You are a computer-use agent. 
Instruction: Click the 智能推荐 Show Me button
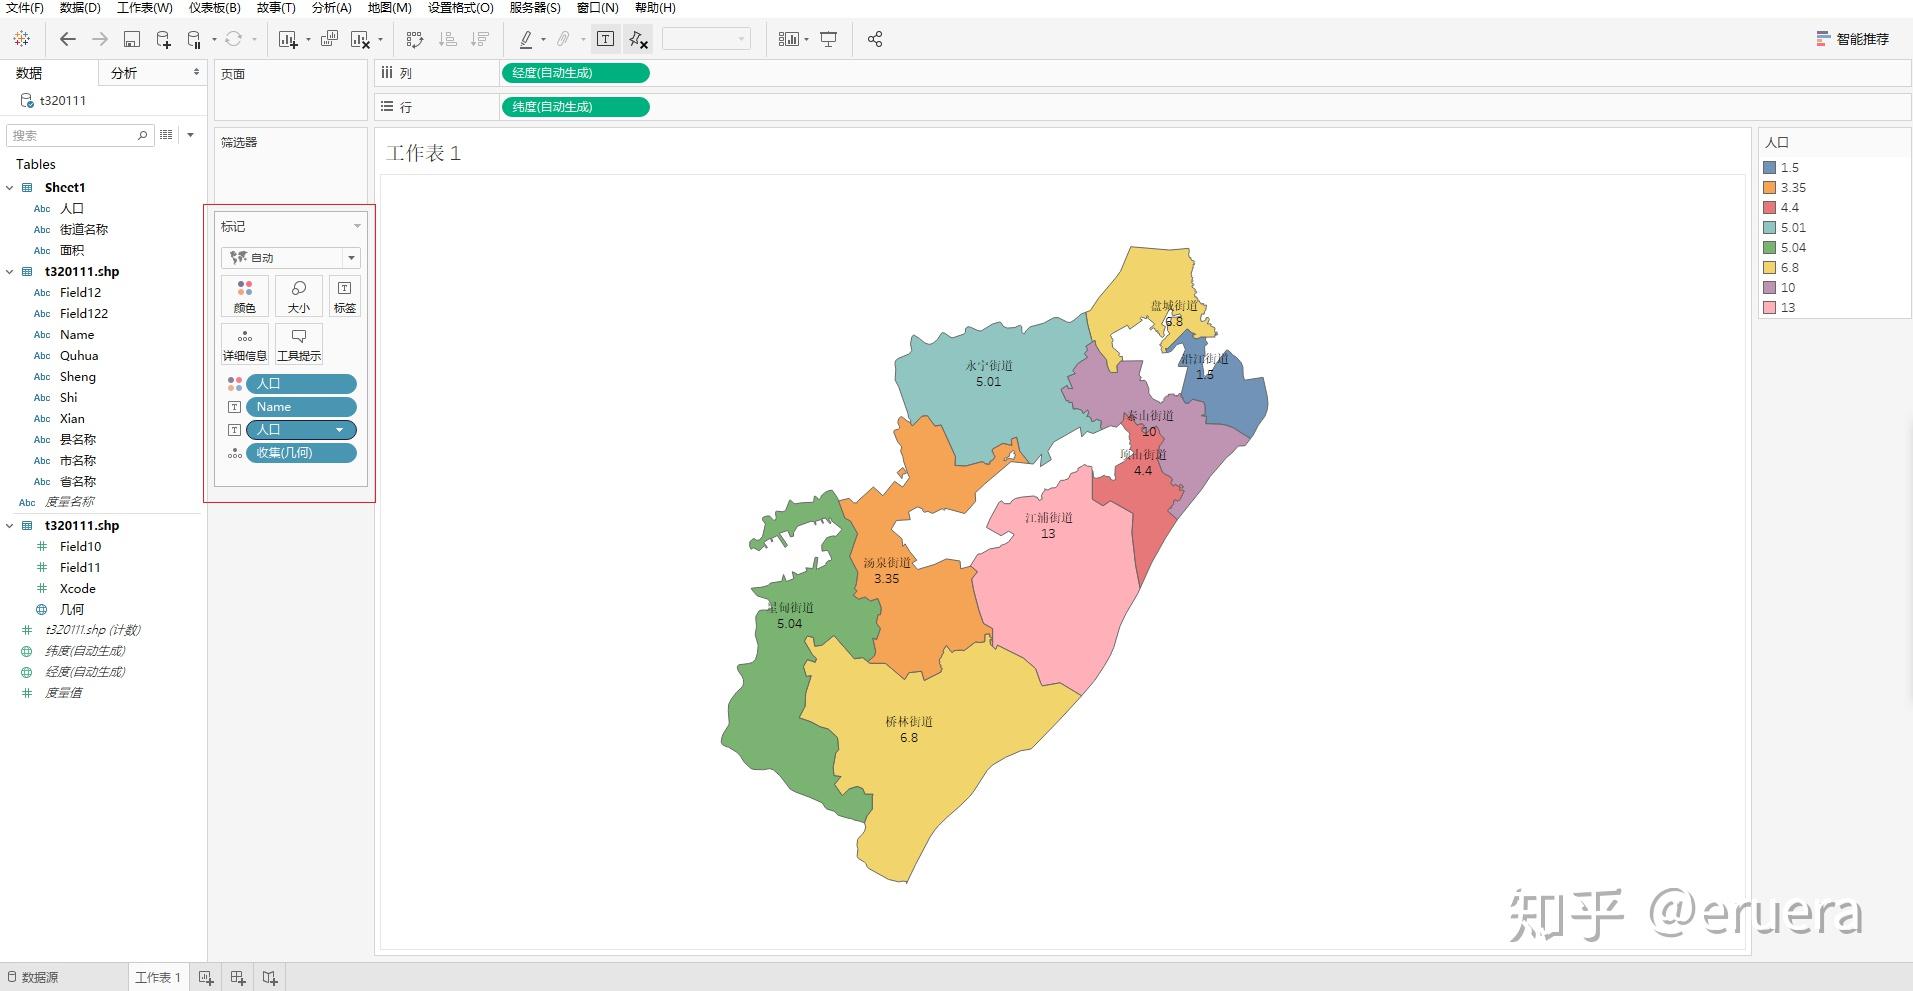tap(1853, 39)
